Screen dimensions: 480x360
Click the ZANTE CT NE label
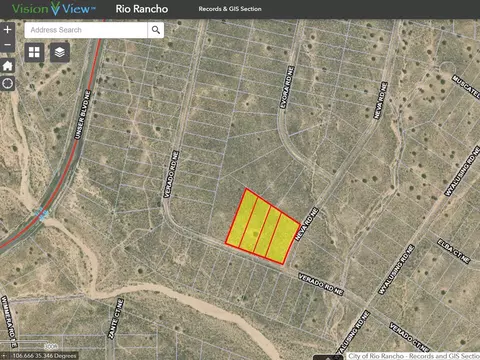(x=116, y=319)
